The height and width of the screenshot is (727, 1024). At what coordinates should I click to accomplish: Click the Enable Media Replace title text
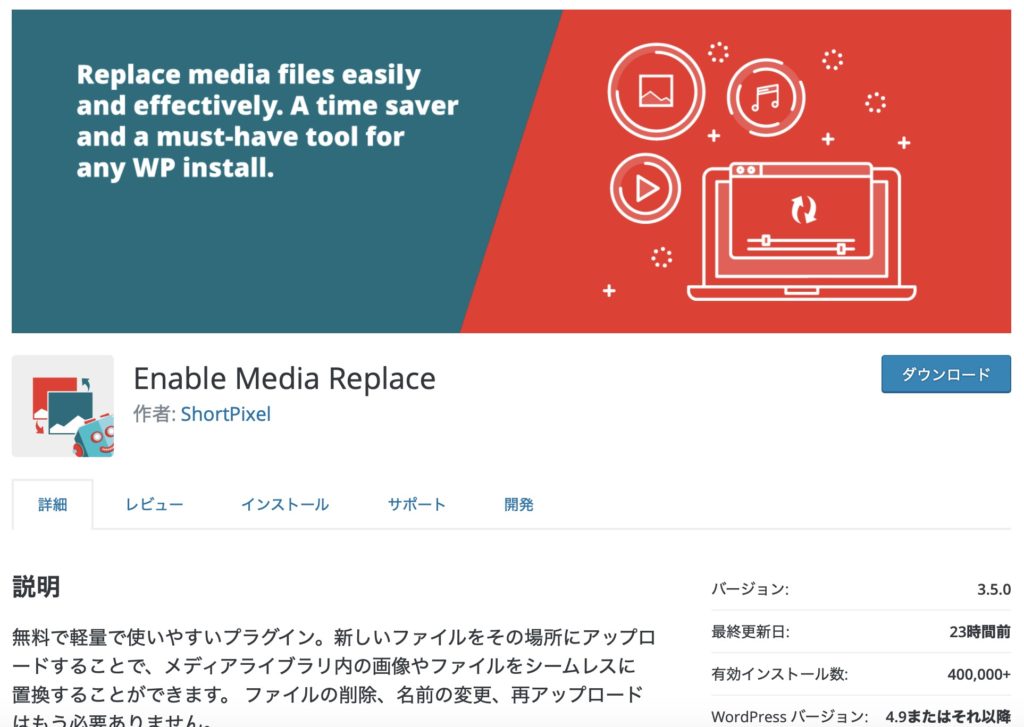coord(284,378)
